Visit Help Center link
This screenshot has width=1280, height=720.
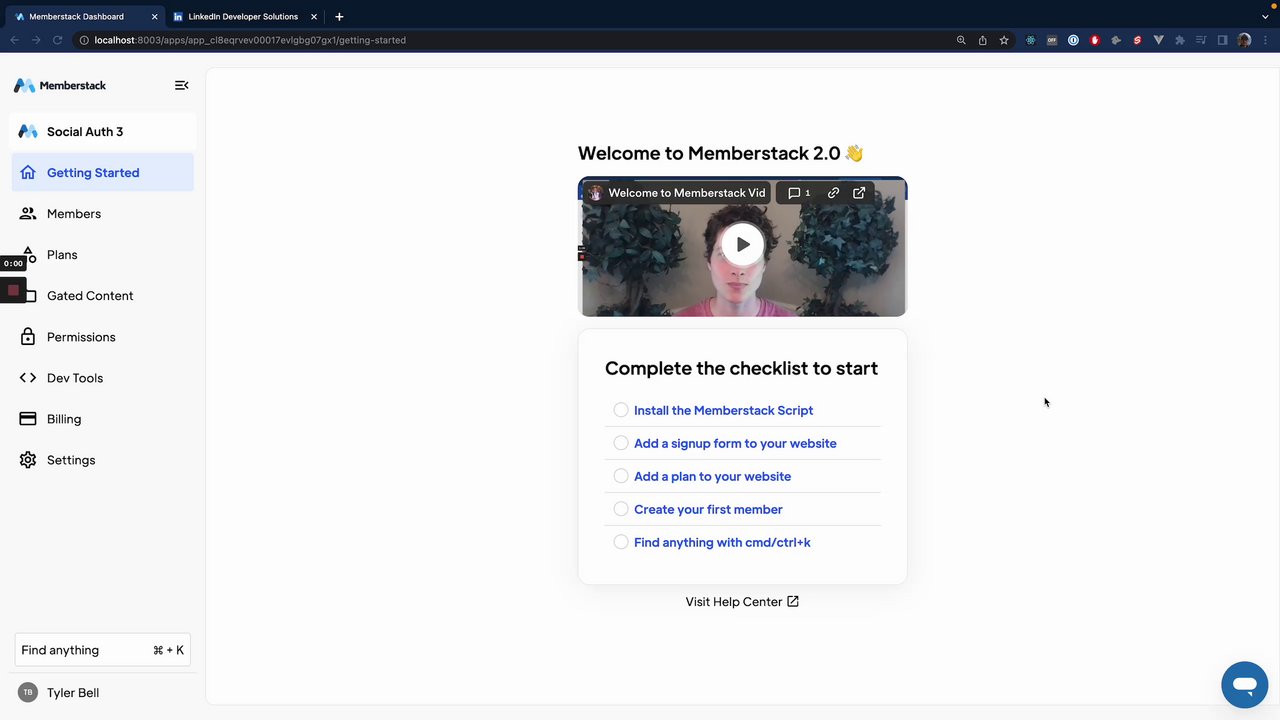pos(742,602)
